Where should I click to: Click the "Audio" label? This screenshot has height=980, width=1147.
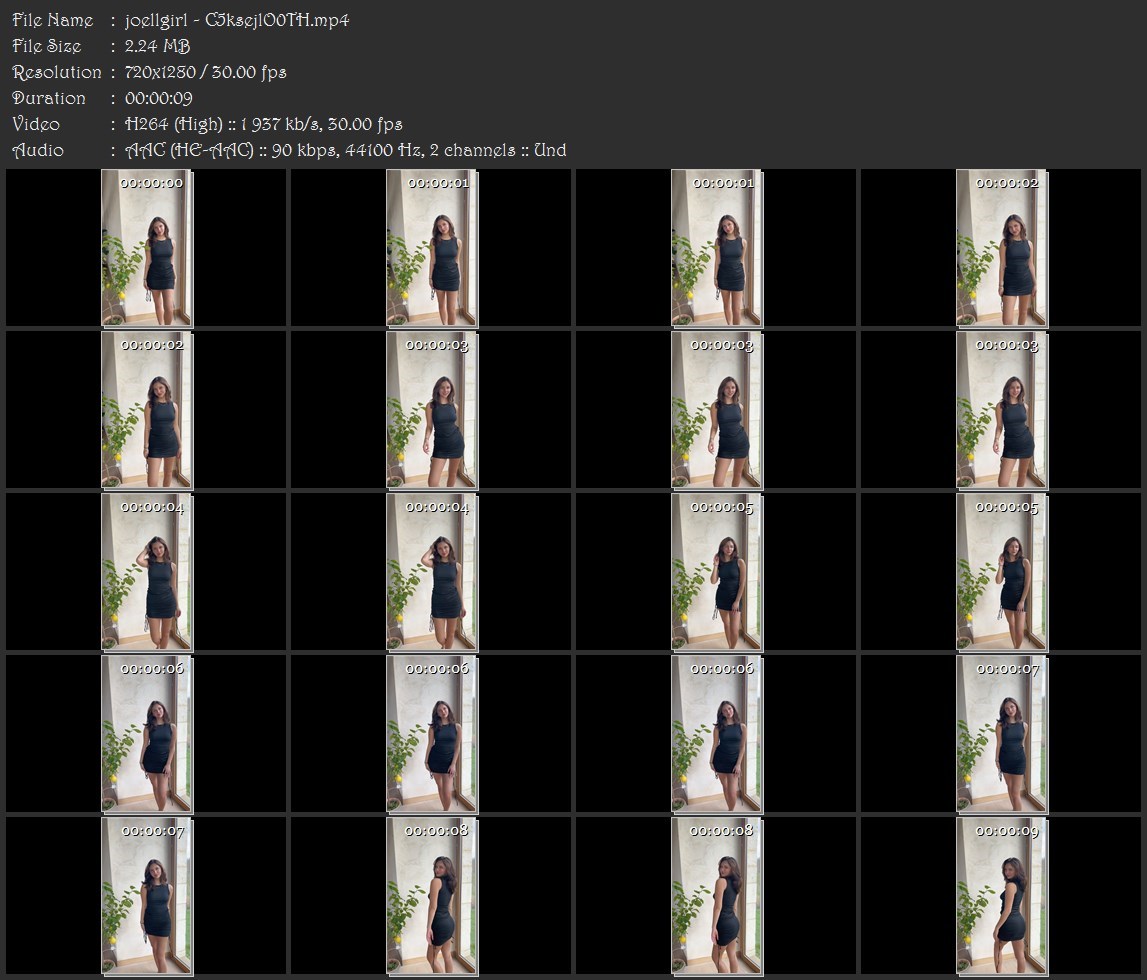tap(38, 151)
